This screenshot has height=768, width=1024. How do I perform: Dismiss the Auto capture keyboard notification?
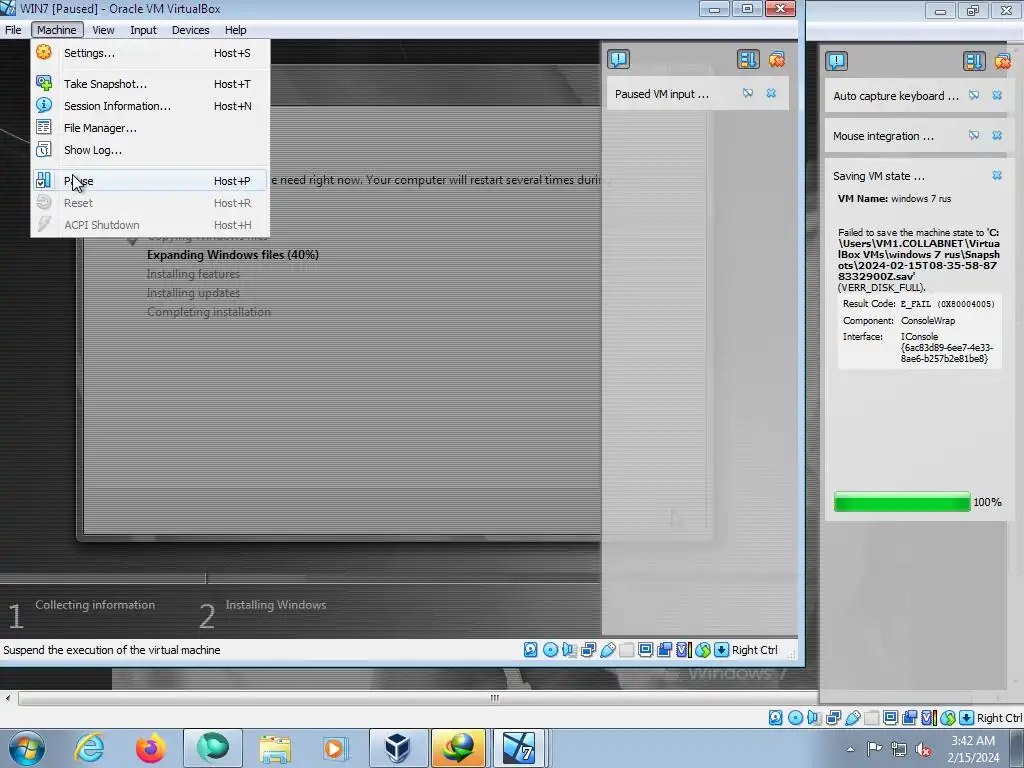tap(997, 95)
